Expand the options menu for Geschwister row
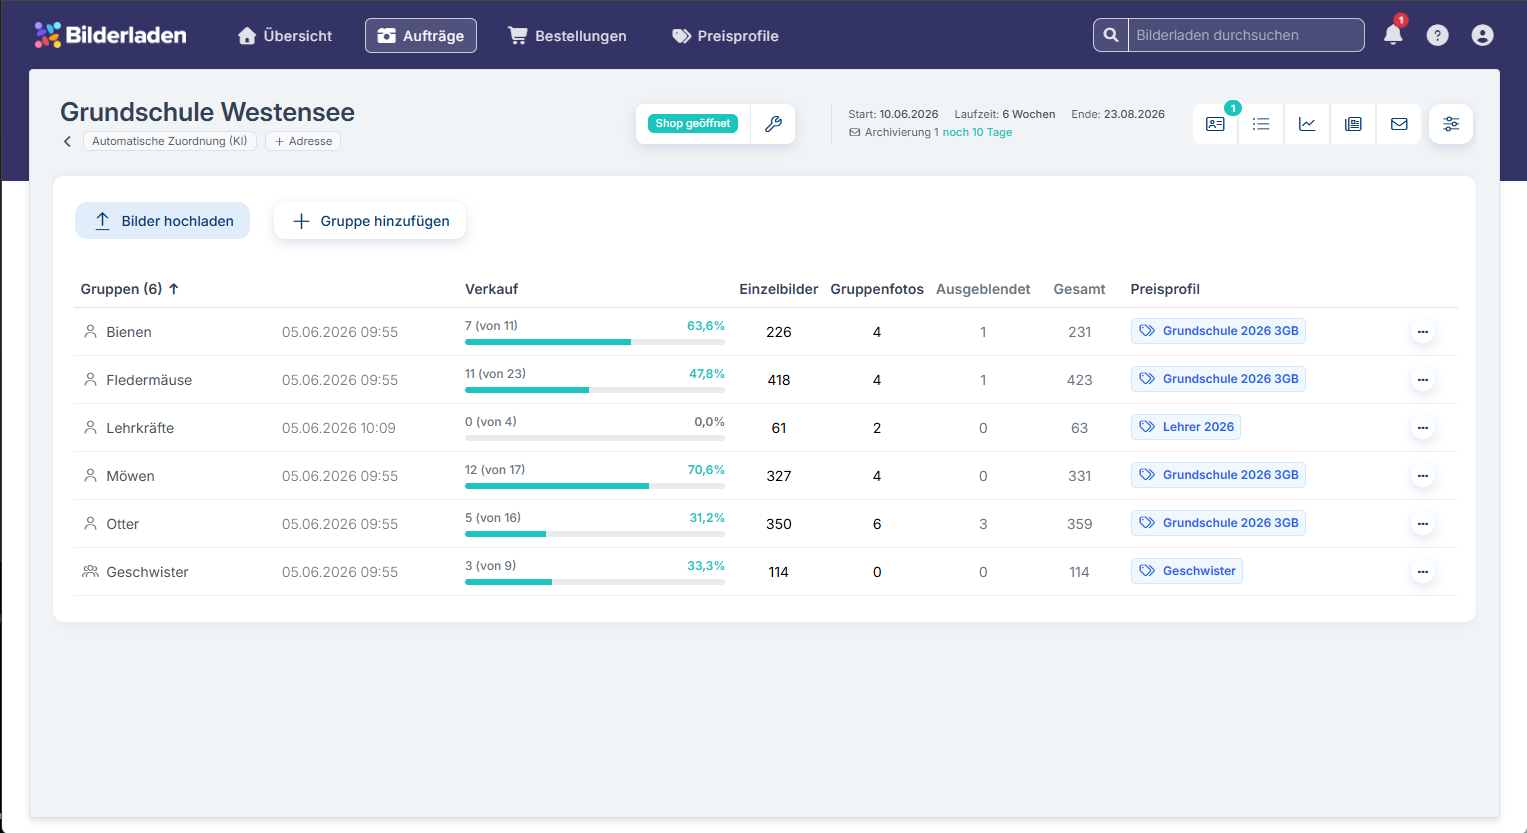Viewport: 1527px width, 833px height. pyautogui.click(x=1422, y=572)
